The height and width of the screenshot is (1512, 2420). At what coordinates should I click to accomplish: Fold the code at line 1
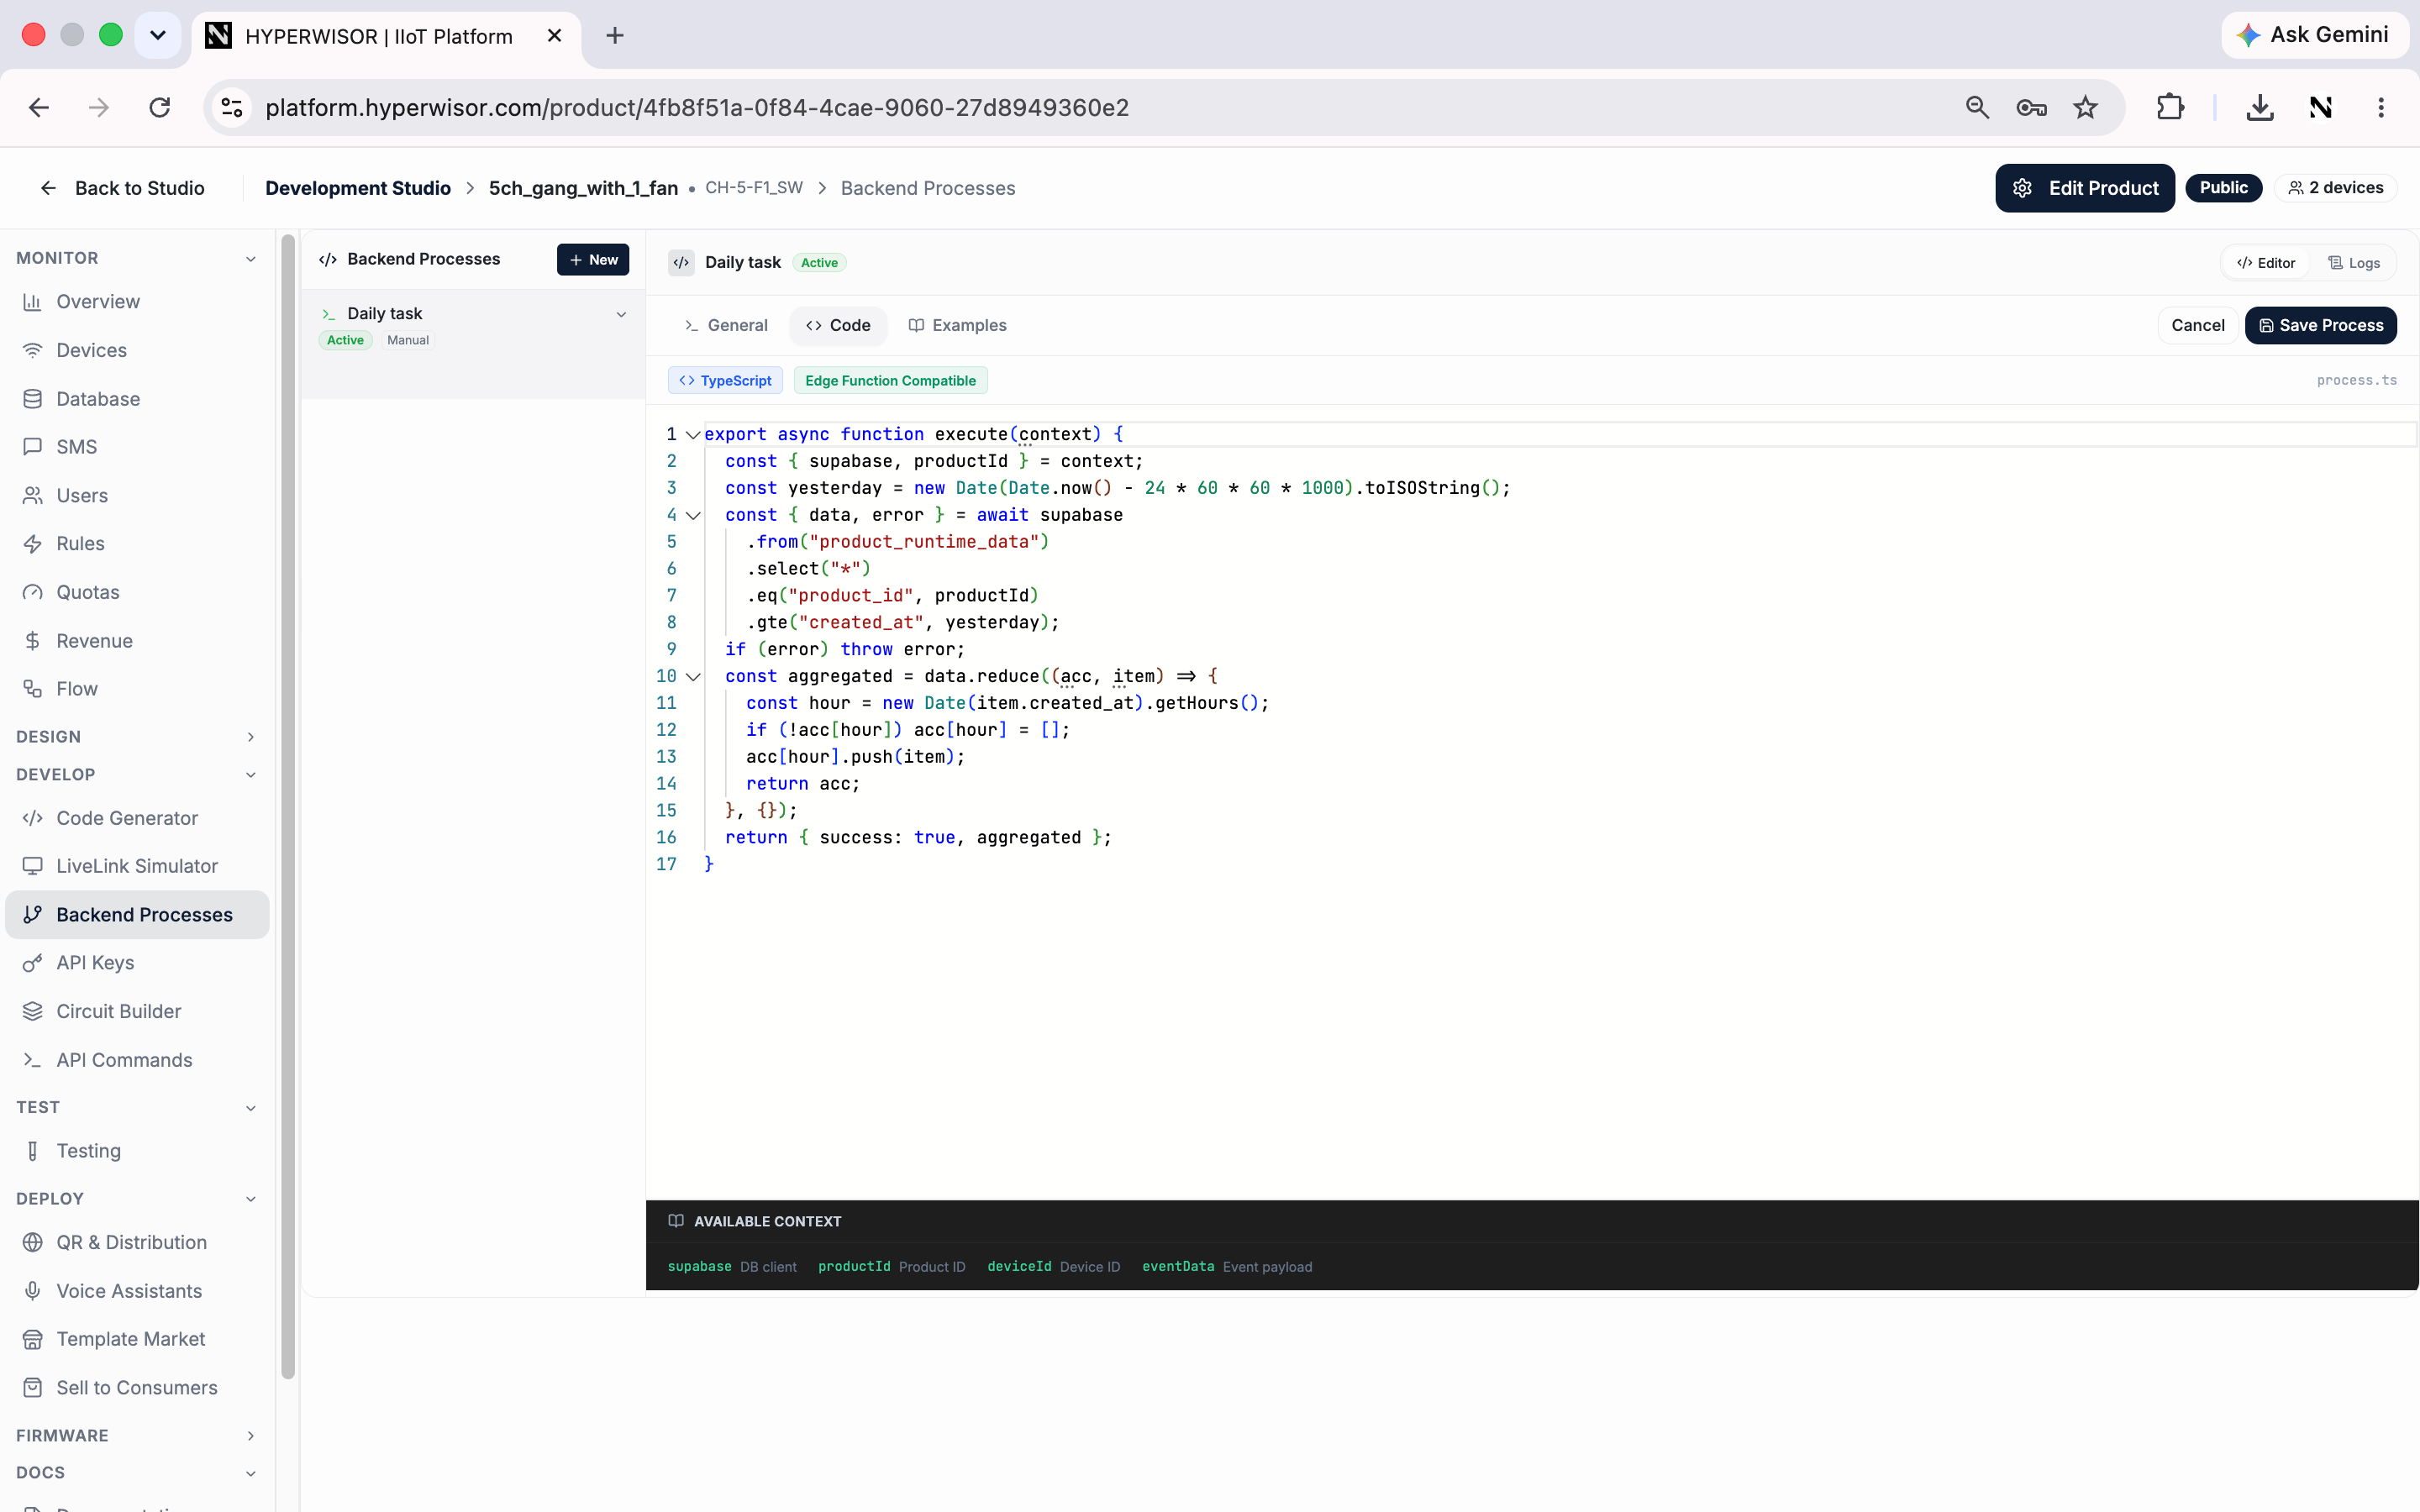693,434
